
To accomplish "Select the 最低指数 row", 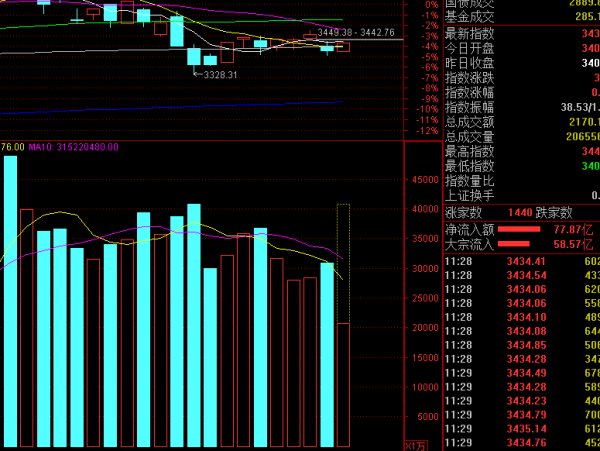I will [520, 167].
